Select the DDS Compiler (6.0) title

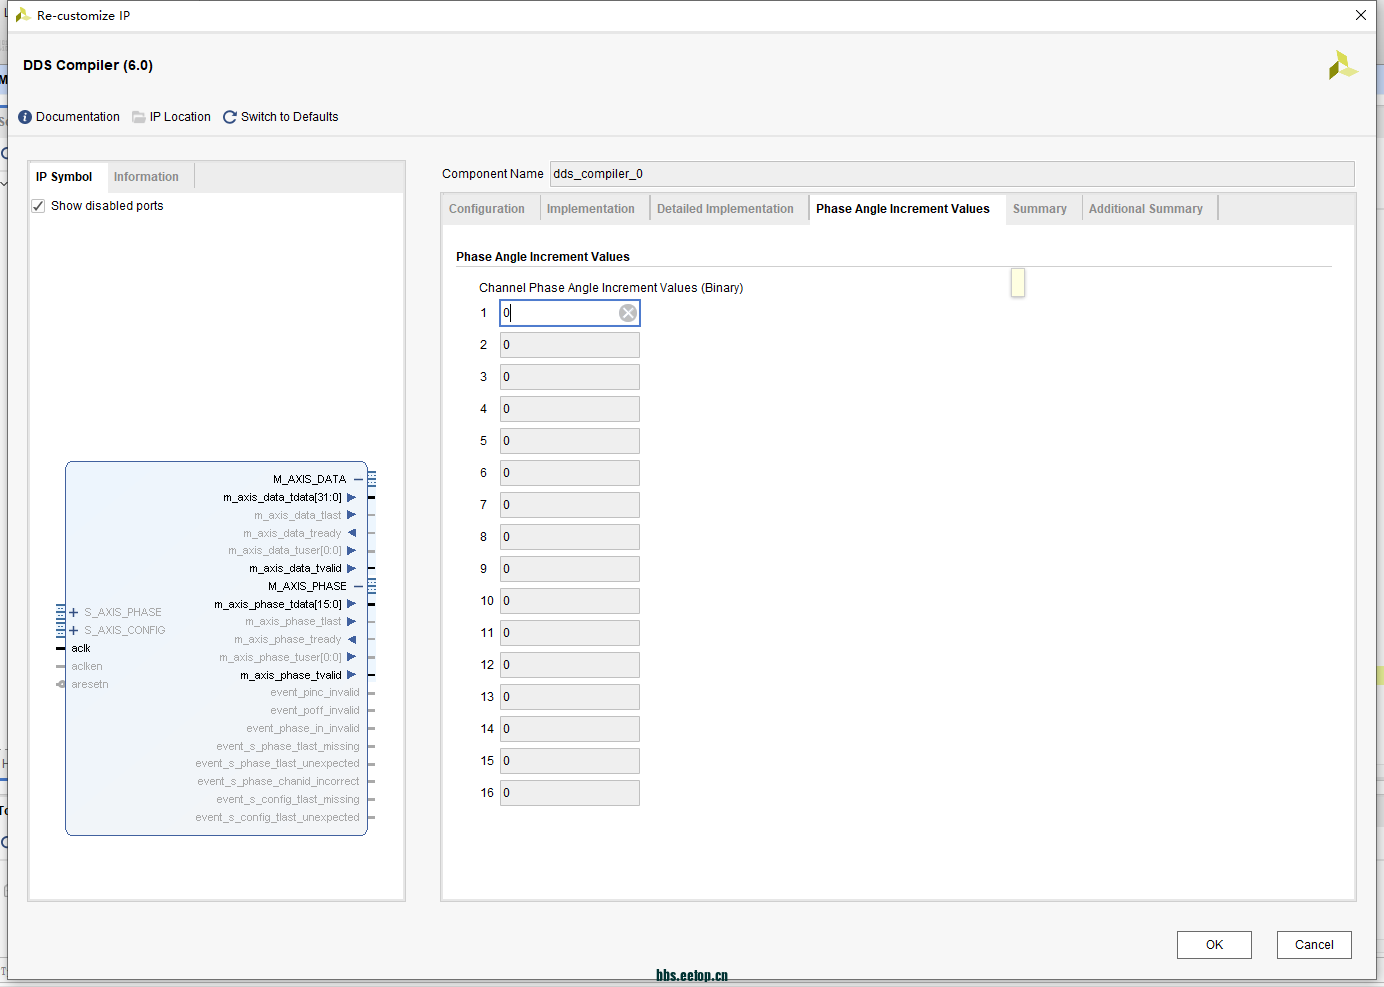[x=88, y=65]
